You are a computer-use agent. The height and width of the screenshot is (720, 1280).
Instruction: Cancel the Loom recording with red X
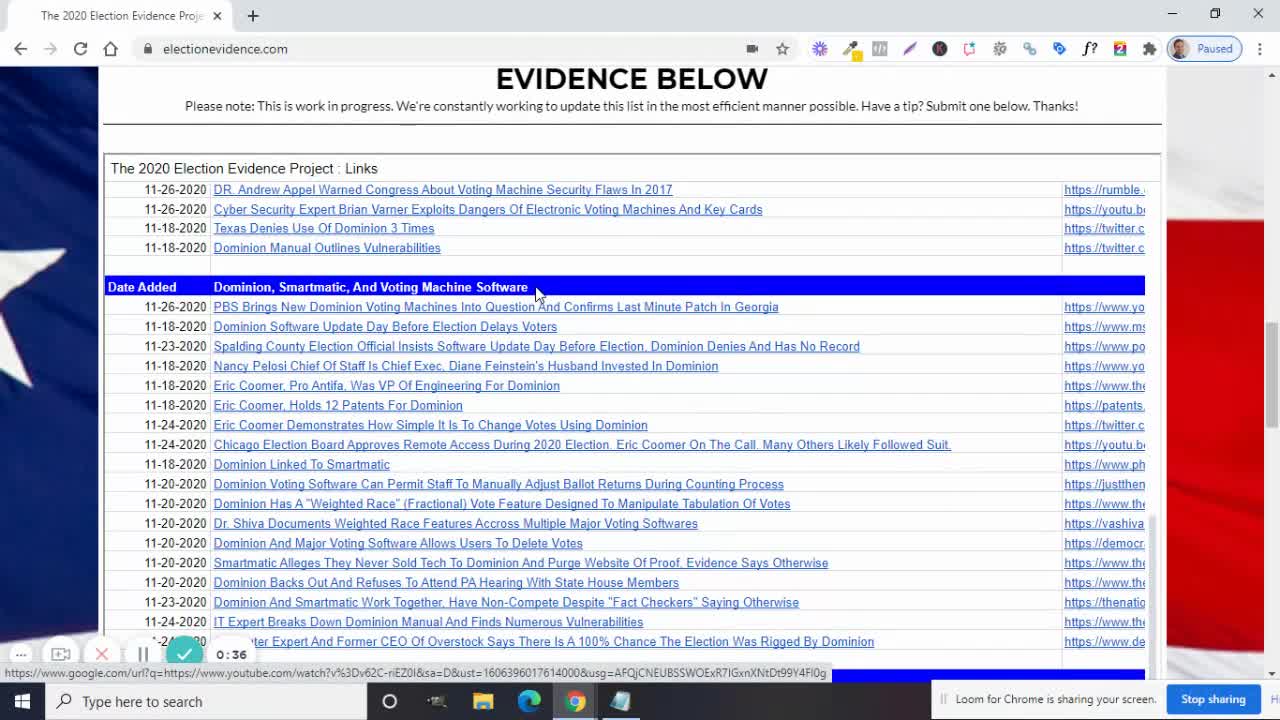(x=102, y=654)
